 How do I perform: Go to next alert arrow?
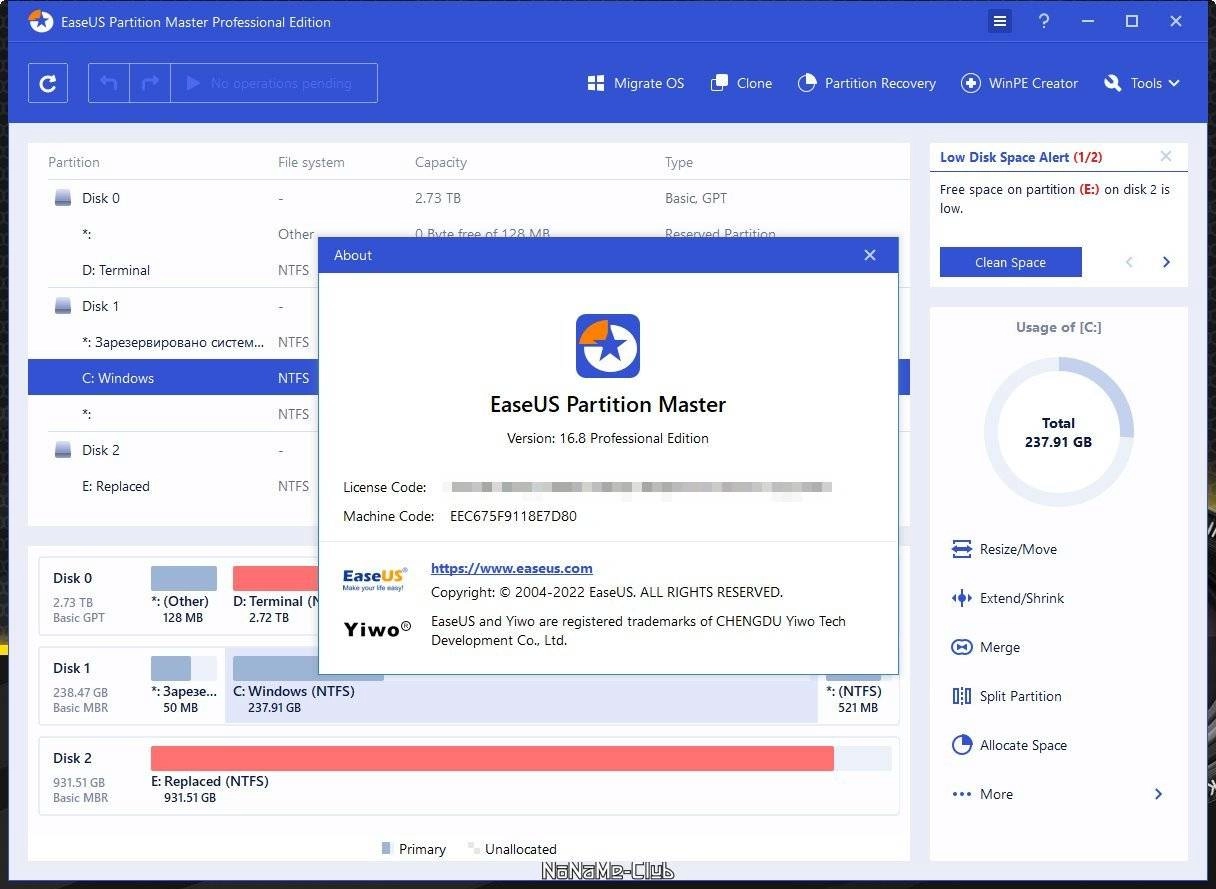coord(1166,262)
